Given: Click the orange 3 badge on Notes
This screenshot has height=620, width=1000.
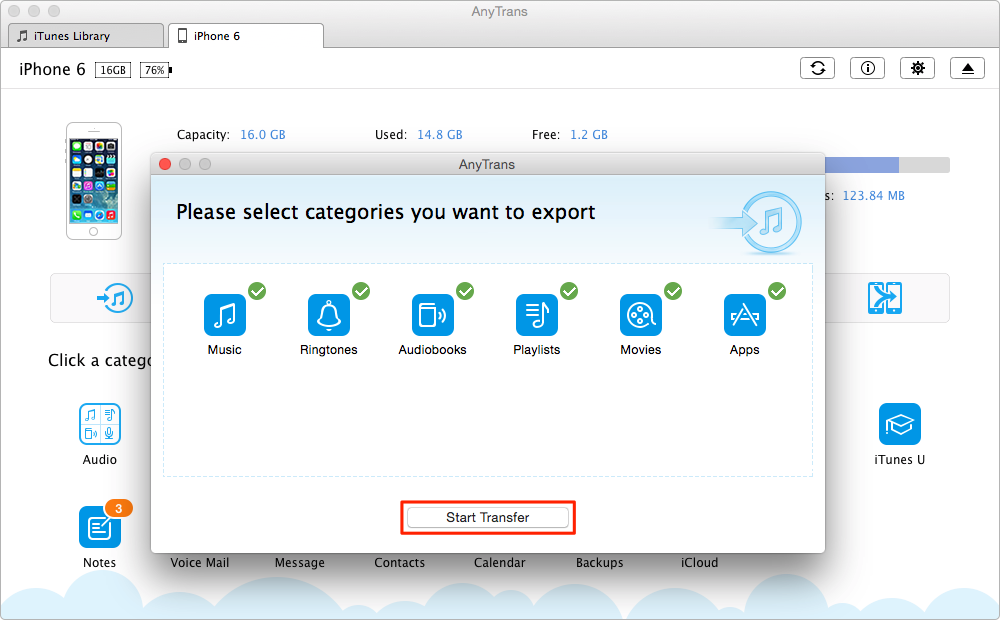Looking at the screenshot, I should pos(118,508).
